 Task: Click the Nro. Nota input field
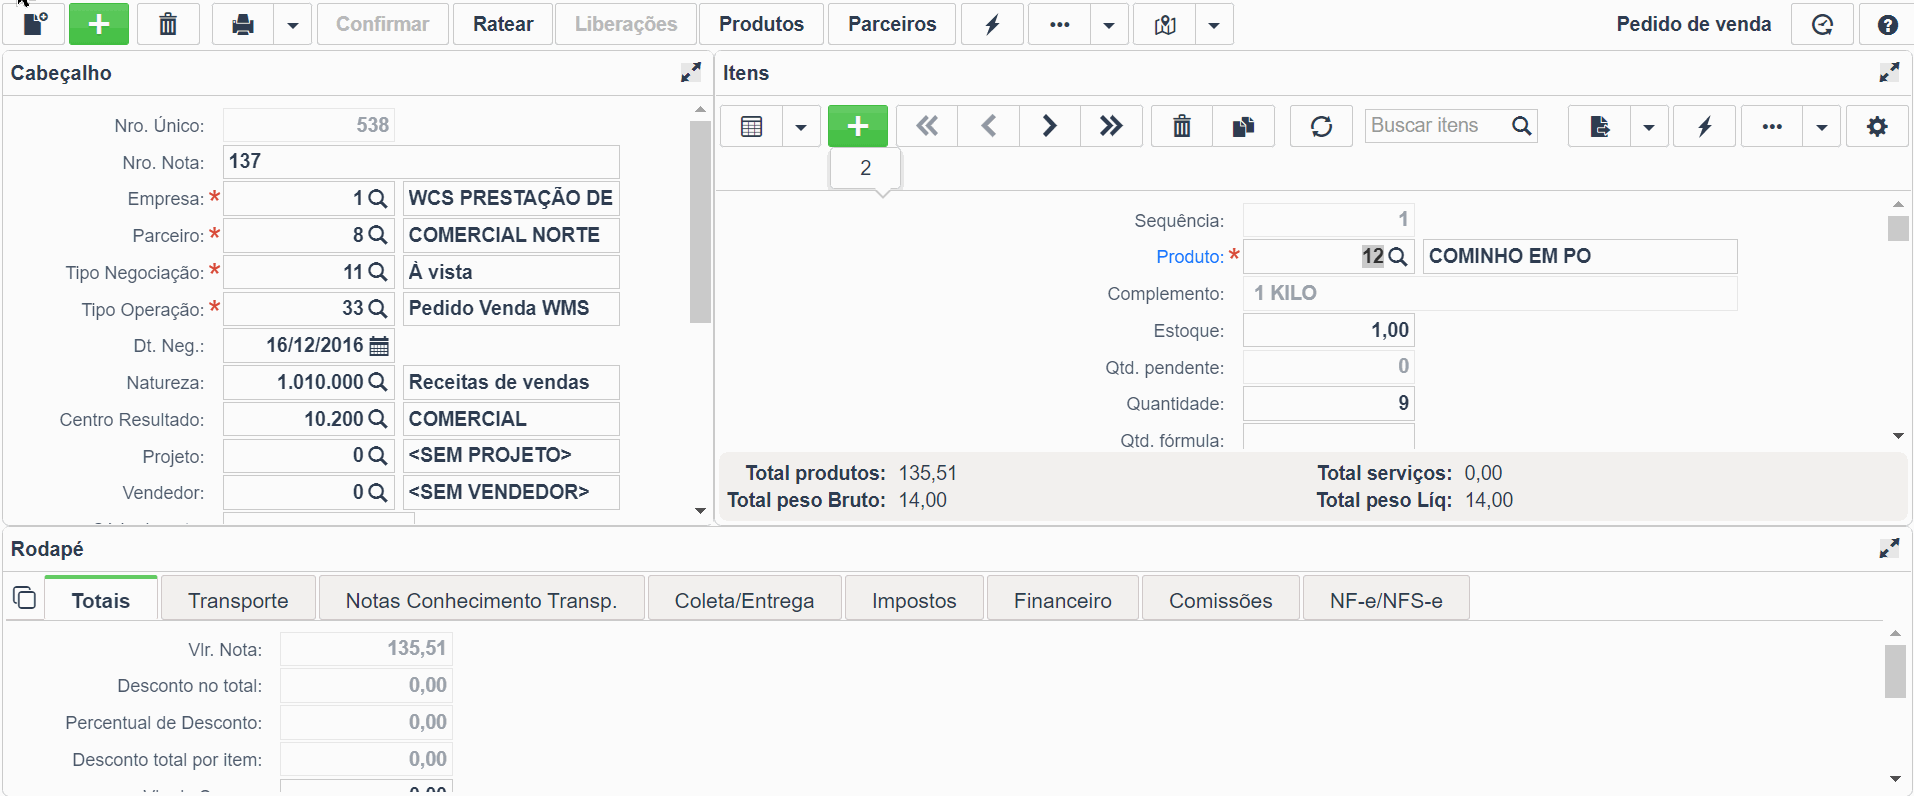pos(421,162)
